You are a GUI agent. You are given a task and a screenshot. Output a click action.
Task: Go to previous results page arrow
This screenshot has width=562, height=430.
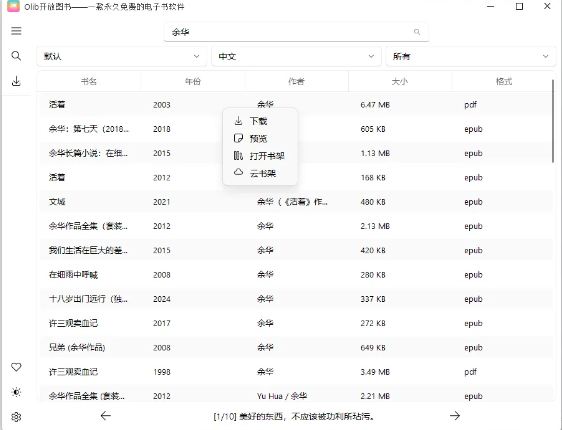[106, 416]
